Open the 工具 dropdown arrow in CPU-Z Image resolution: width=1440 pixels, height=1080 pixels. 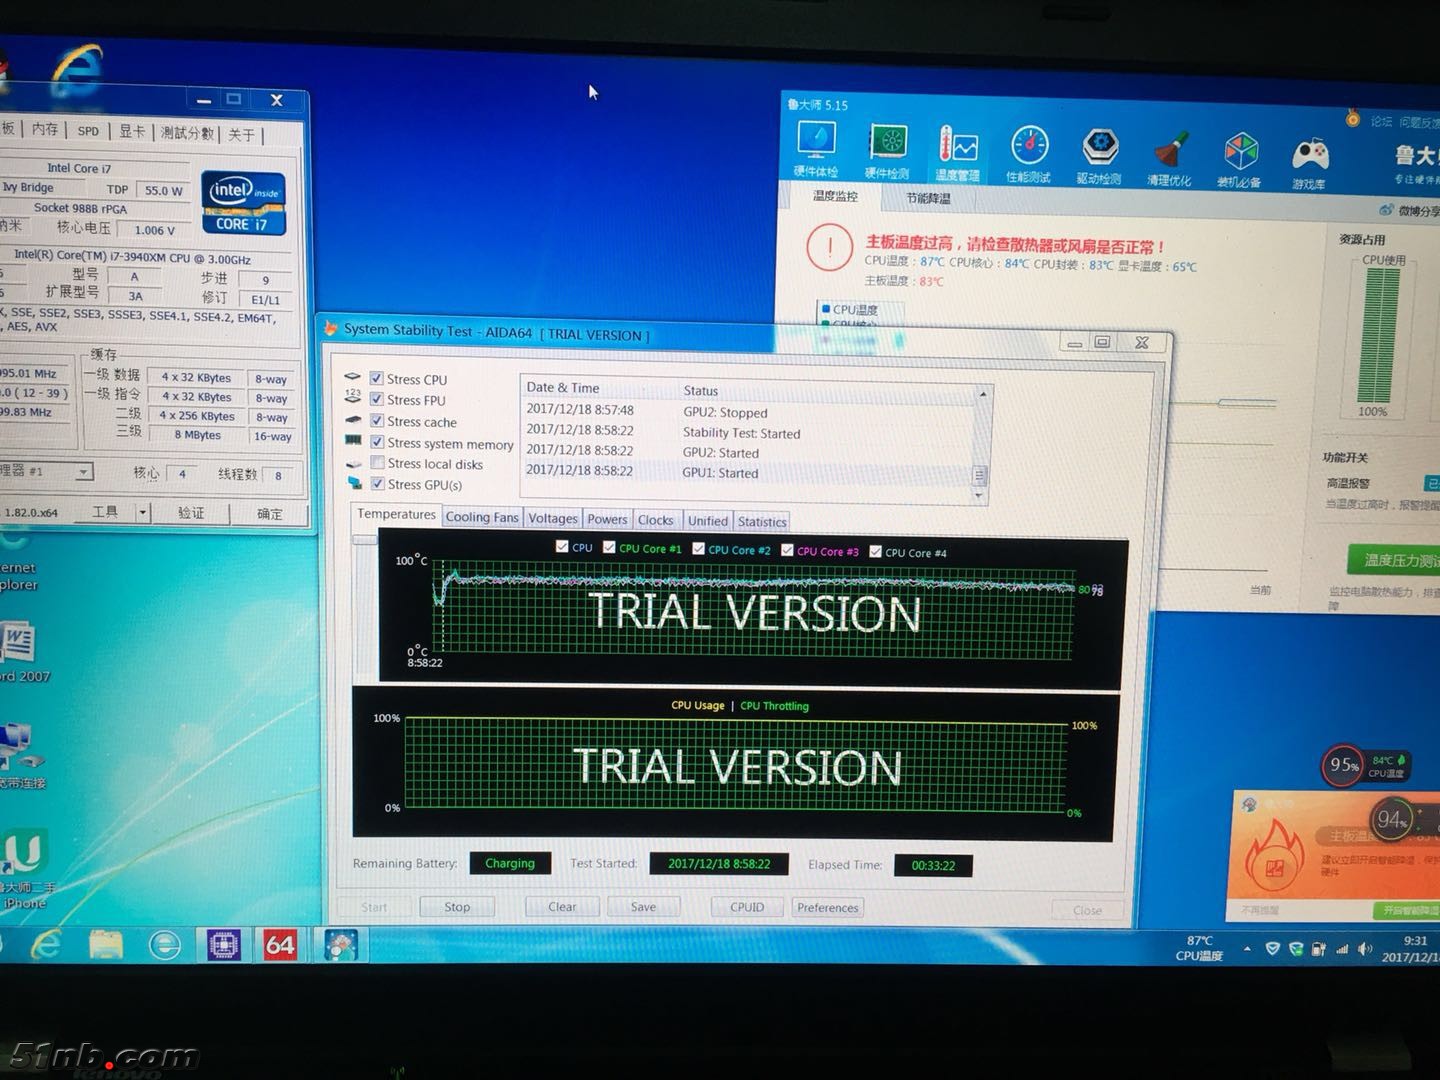coord(143,512)
